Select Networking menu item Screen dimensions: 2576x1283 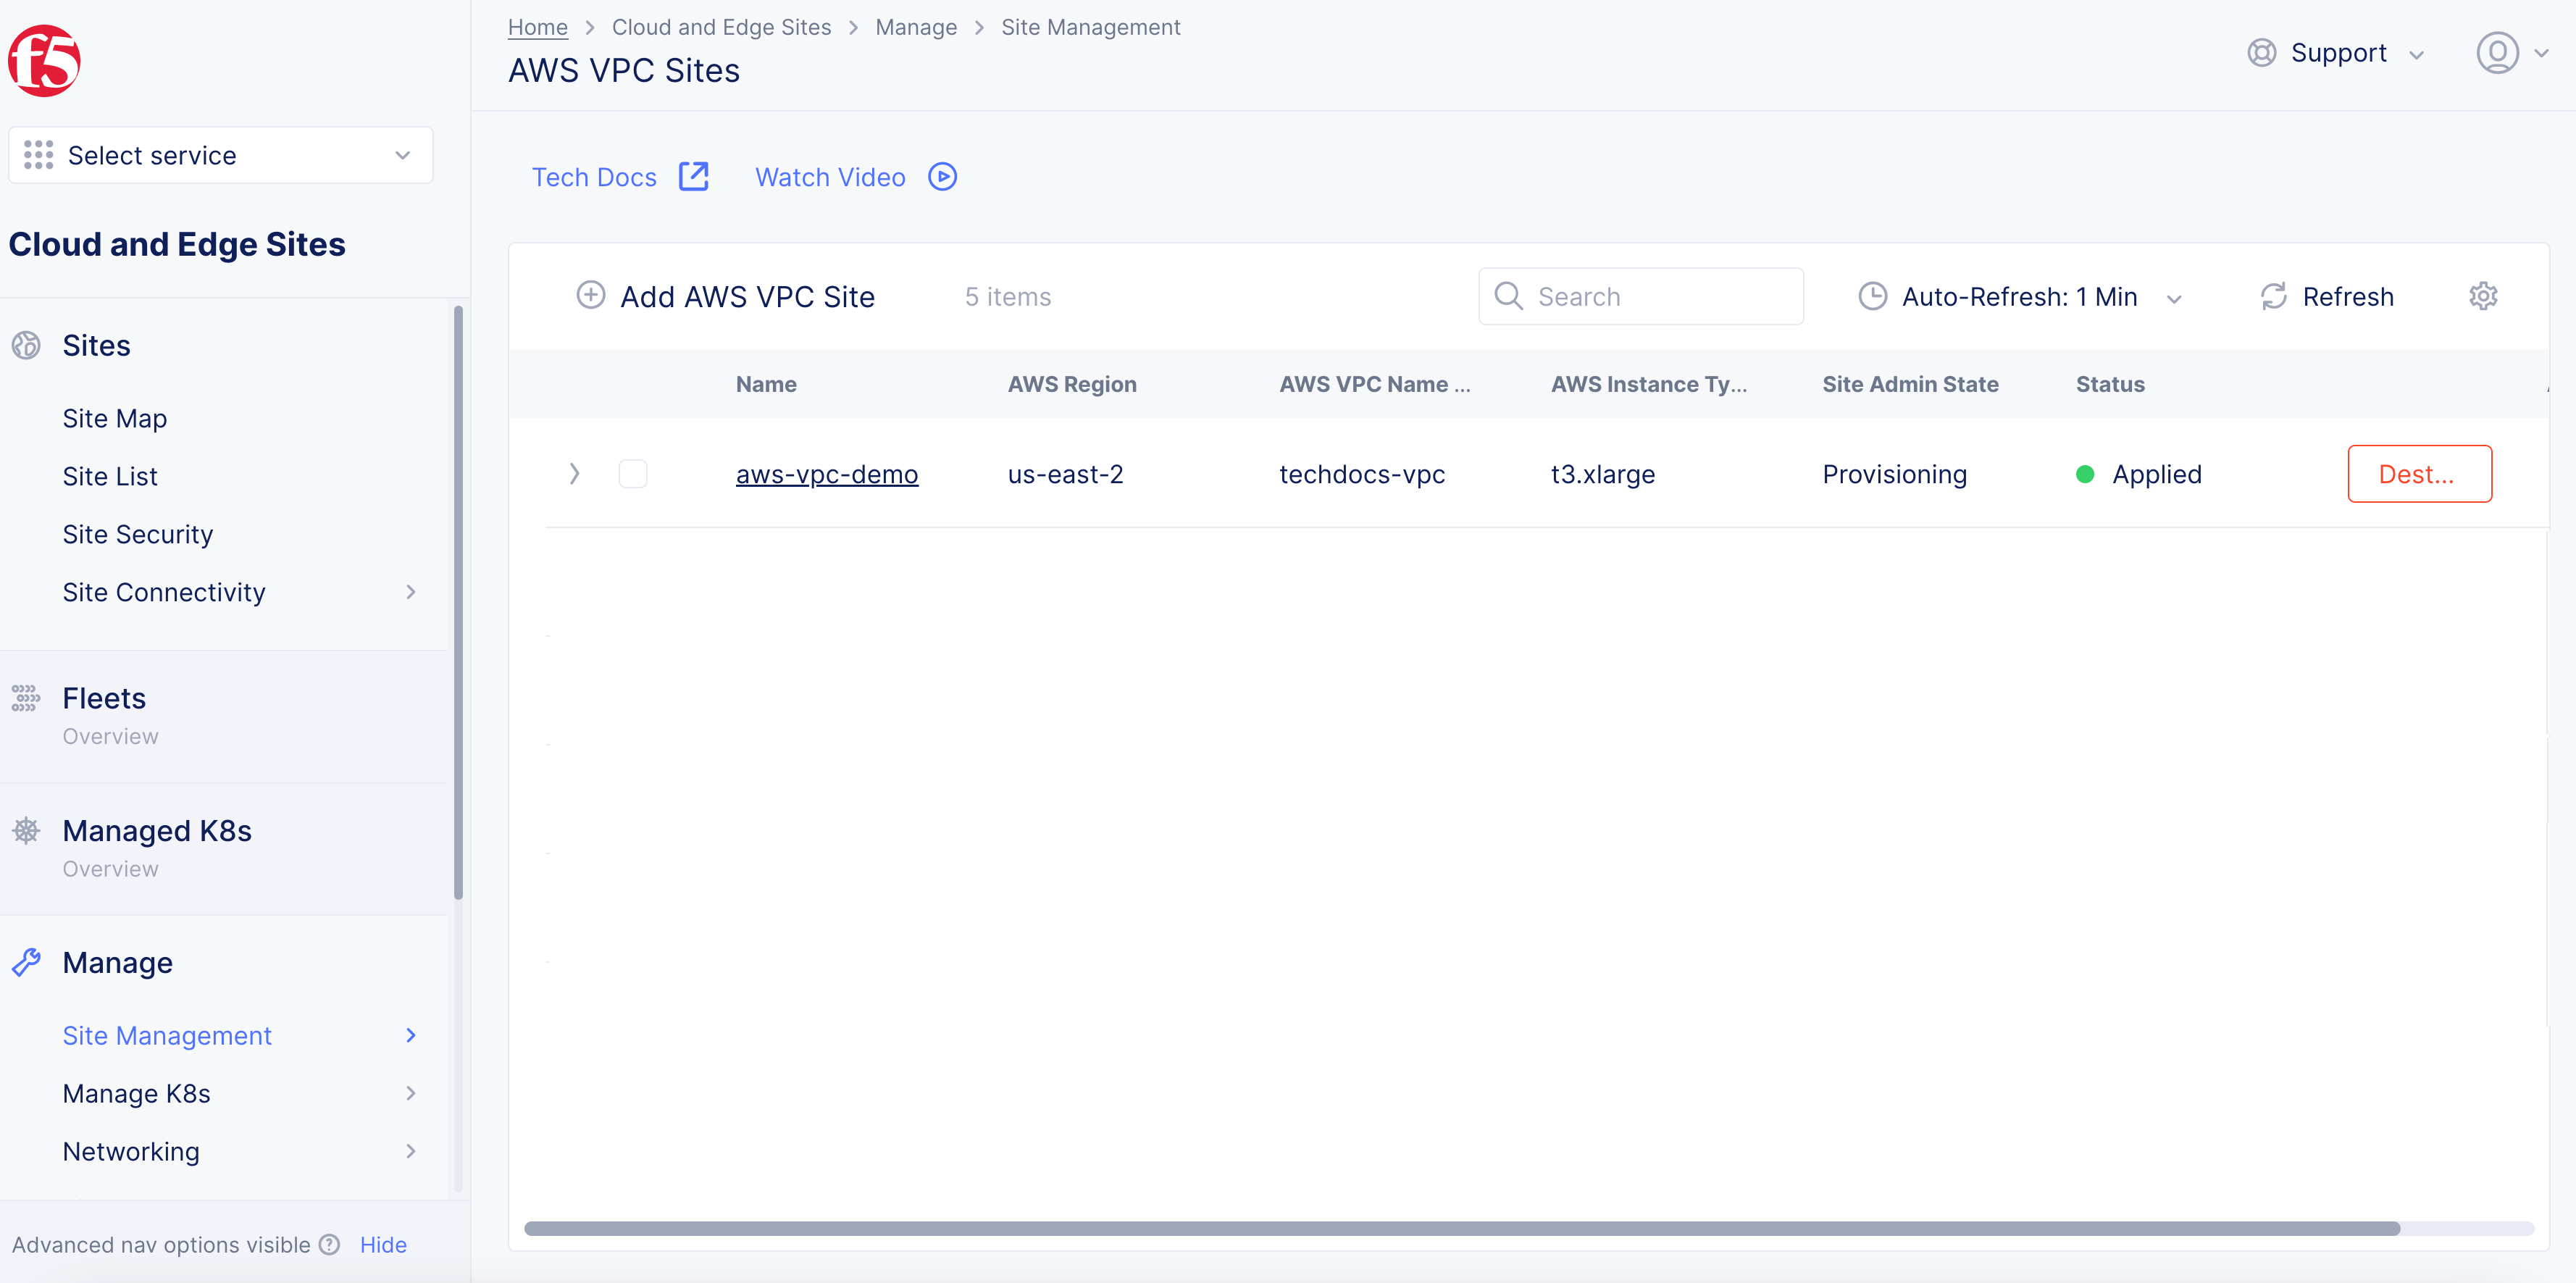(x=131, y=1151)
